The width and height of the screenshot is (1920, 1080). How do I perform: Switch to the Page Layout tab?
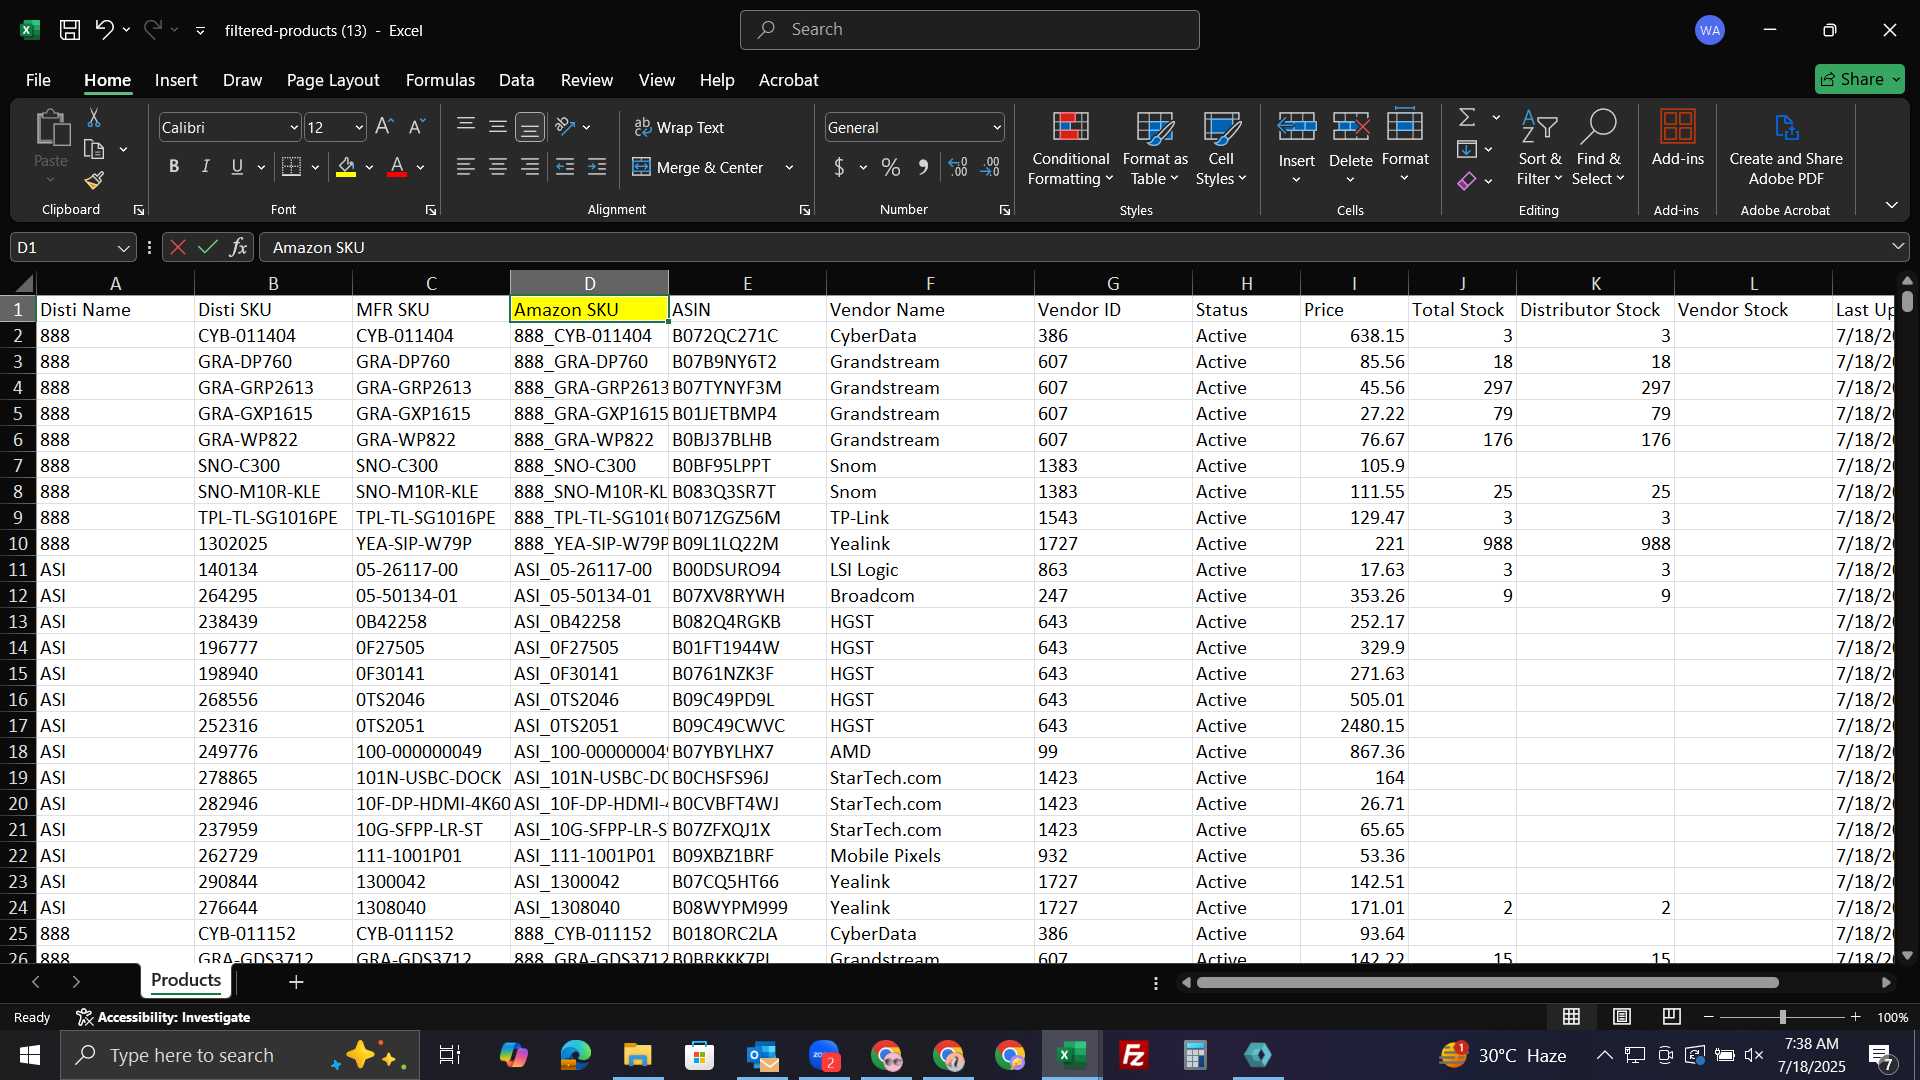tap(333, 80)
